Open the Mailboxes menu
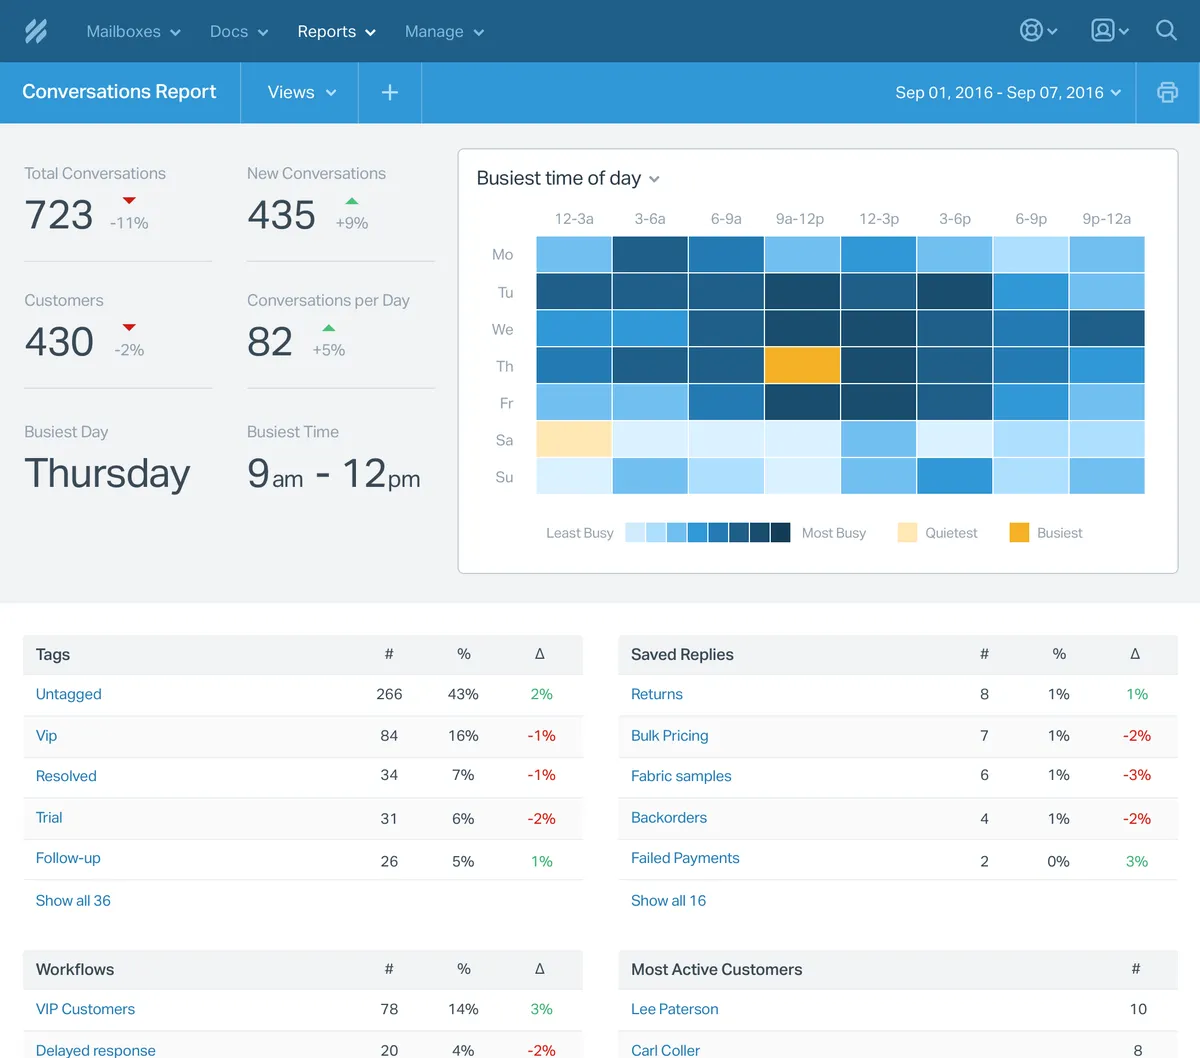 click(133, 31)
